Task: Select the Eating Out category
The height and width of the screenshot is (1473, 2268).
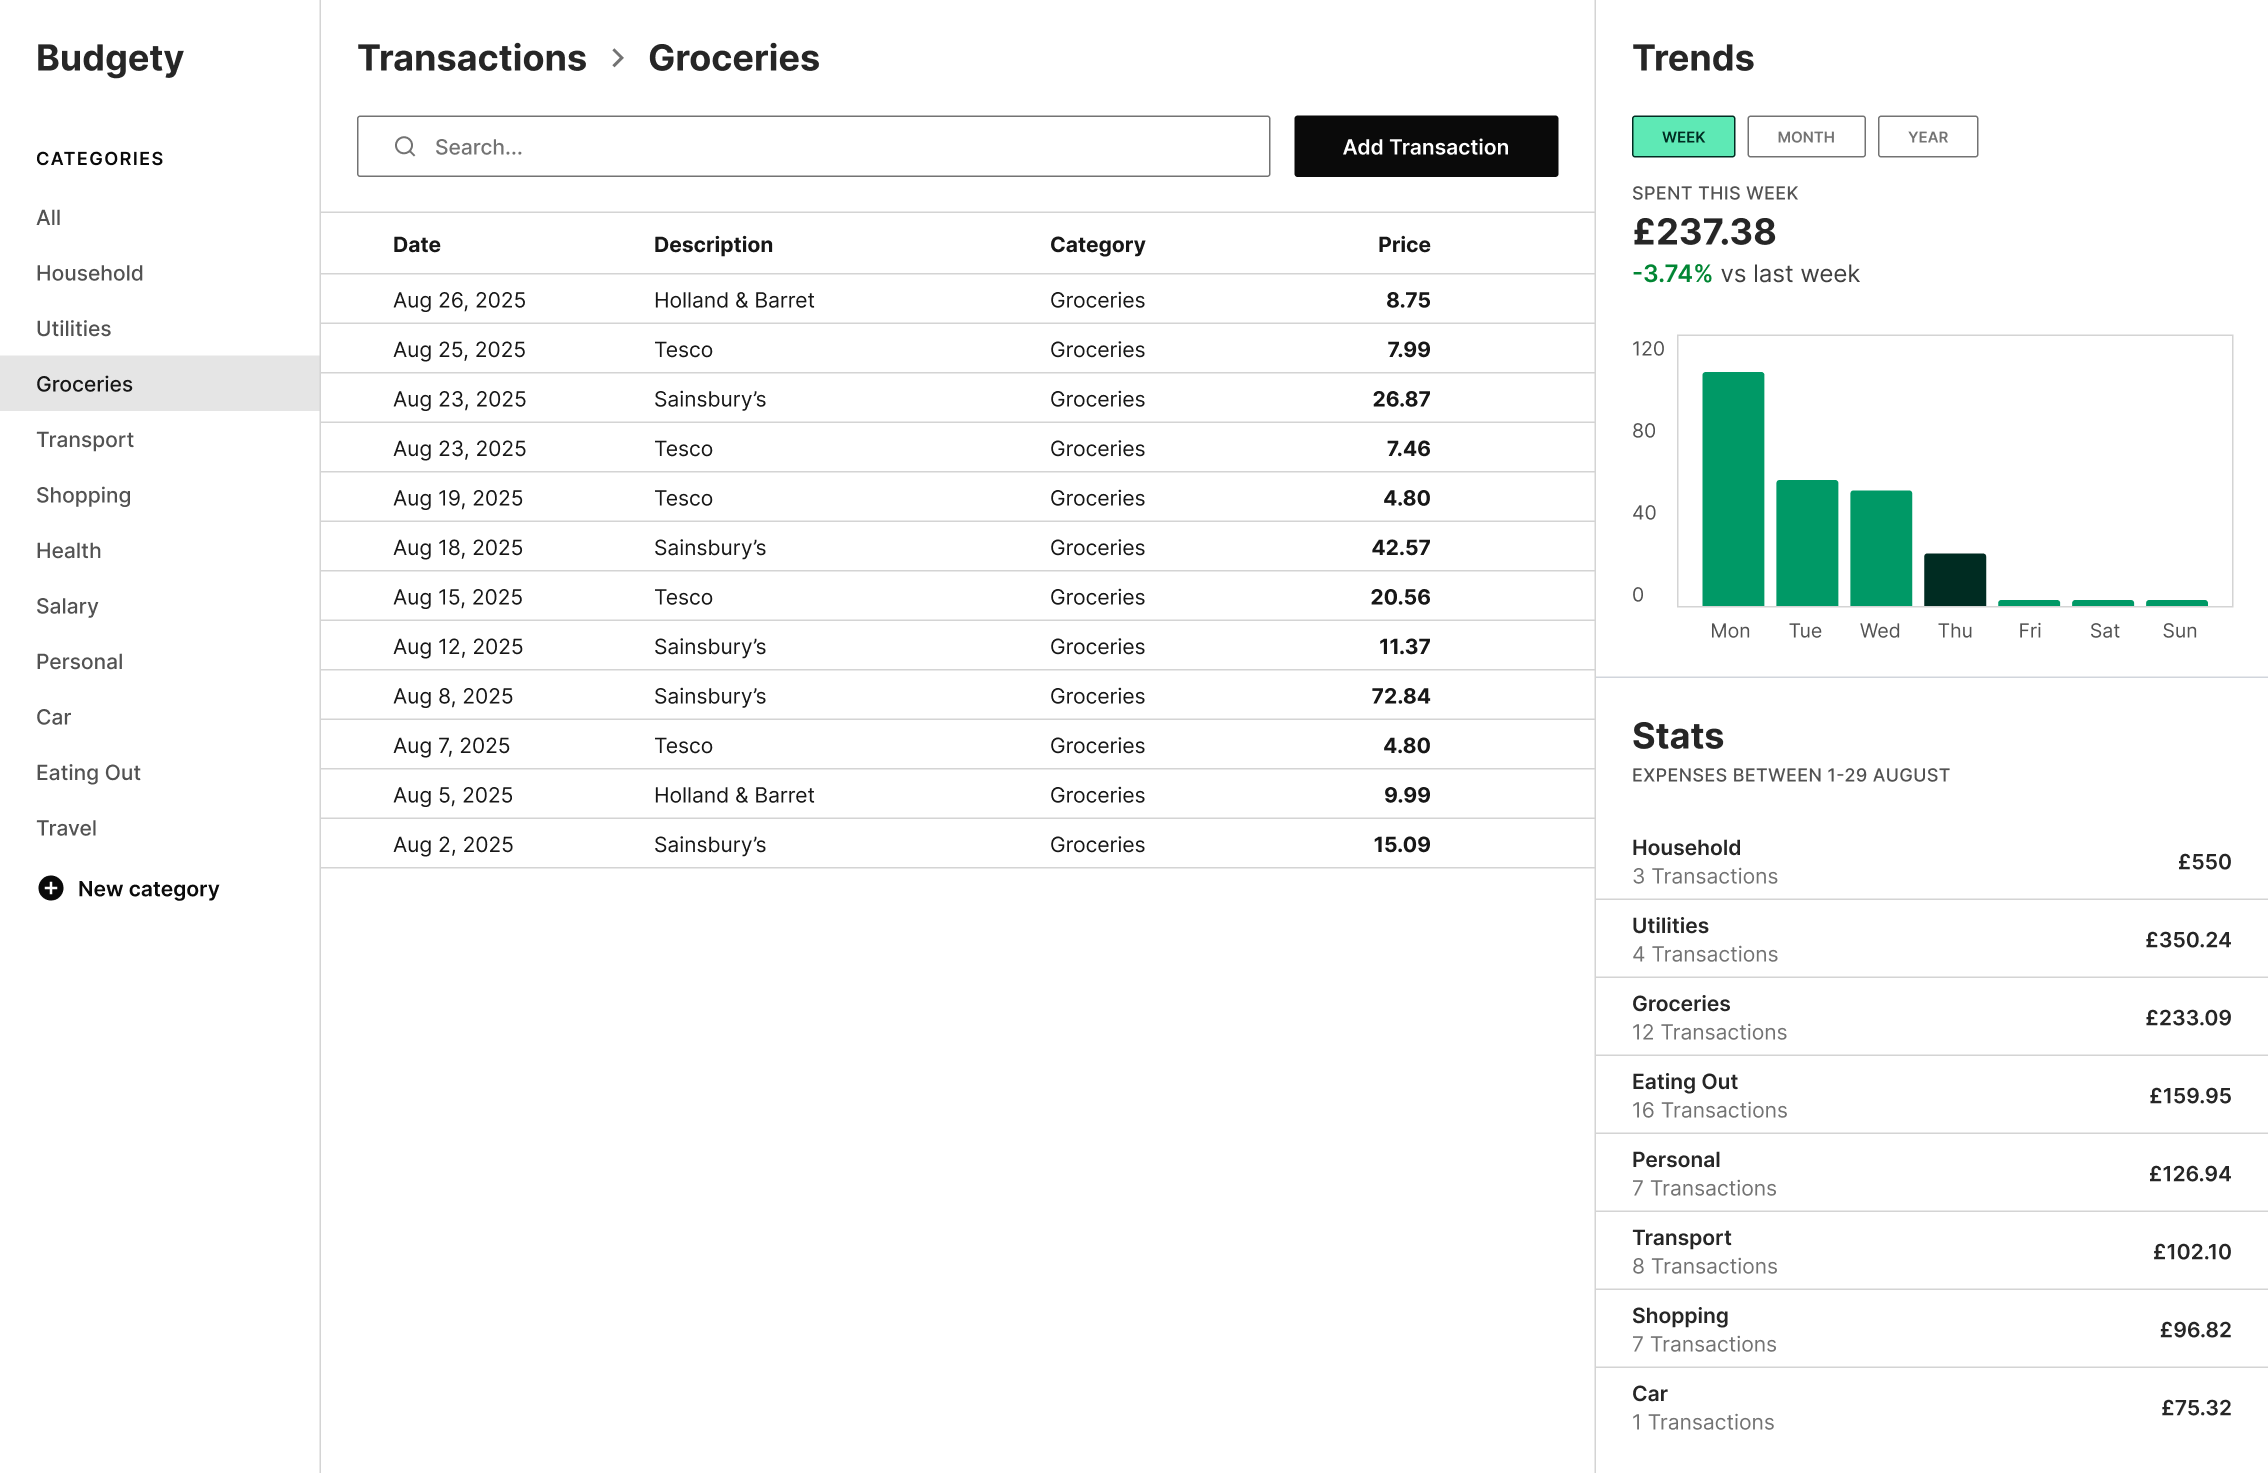Action: [x=88, y=772]
